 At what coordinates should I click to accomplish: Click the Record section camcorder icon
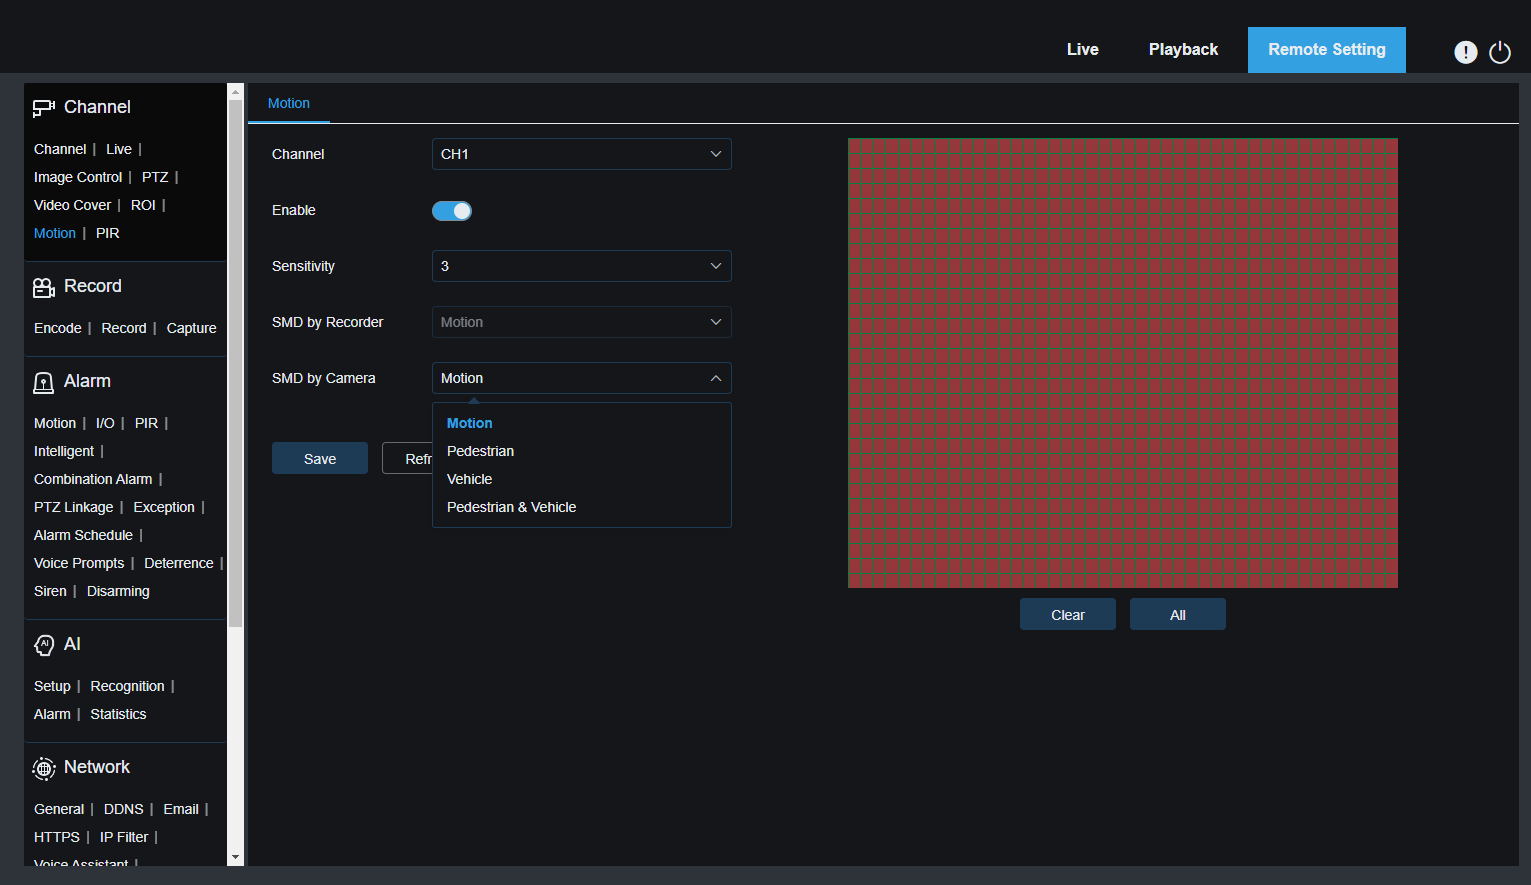pyautogui.click(x=44, y=288)
